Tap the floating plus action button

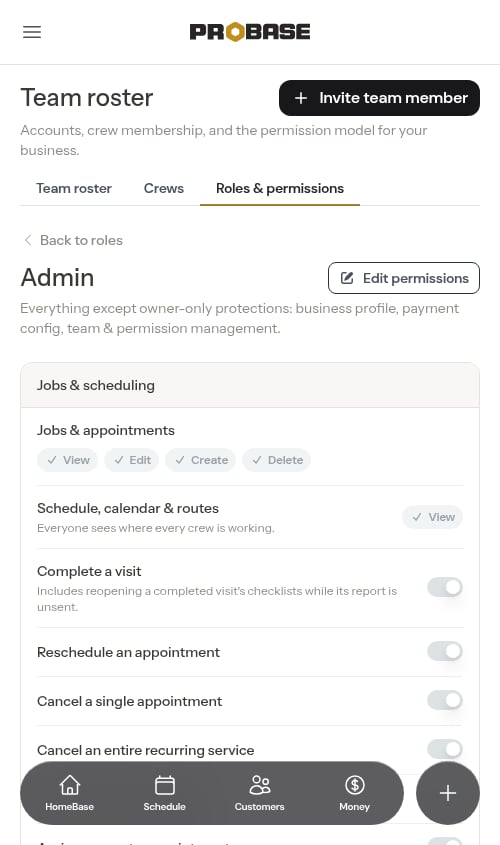tap(448, 793)
